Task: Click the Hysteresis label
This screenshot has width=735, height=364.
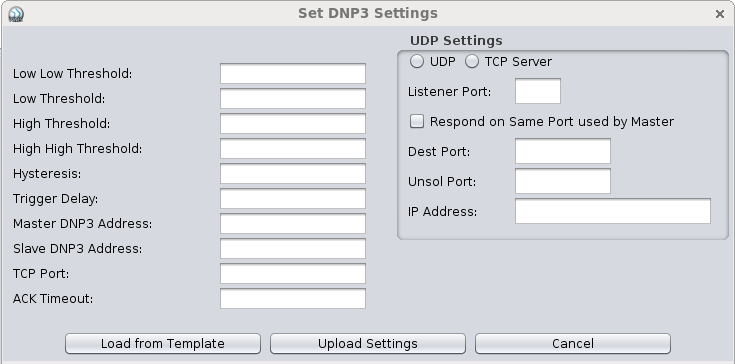Action: (47, 174)
